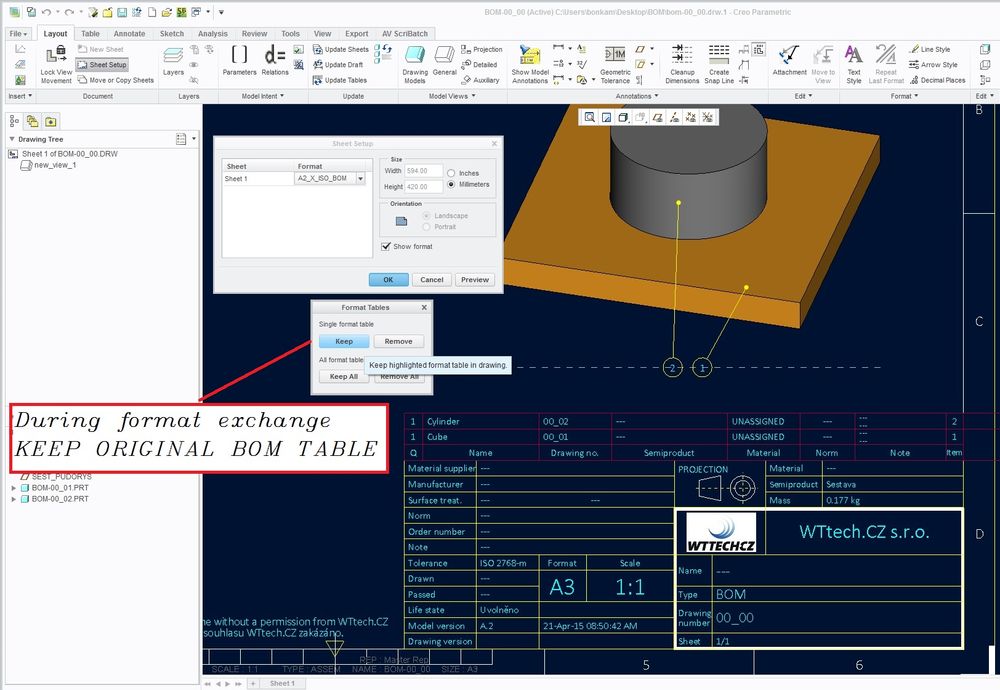This screenshot has height=690, width=1000.
Task: Click the Height field showing 420.00
Action: coord(423,187)
